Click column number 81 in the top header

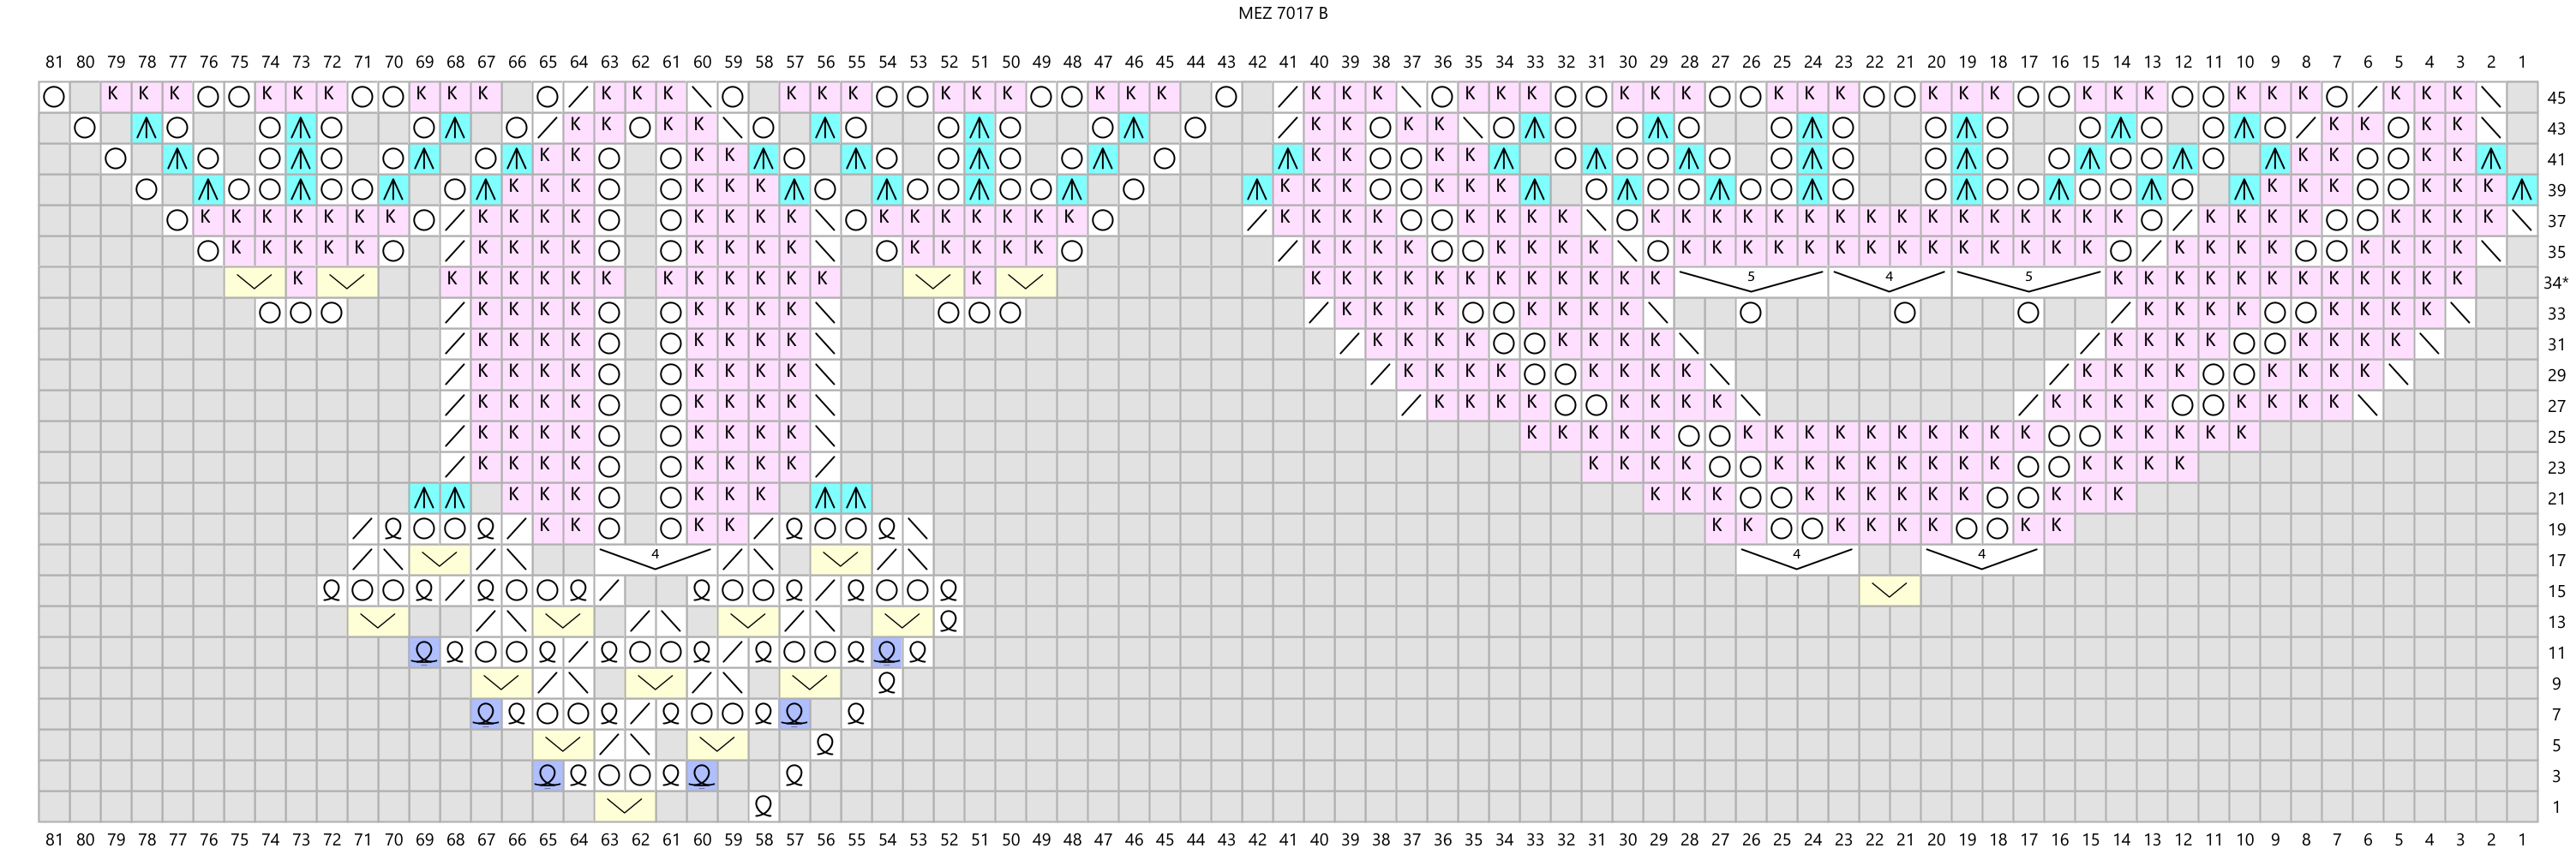[54, 62]
